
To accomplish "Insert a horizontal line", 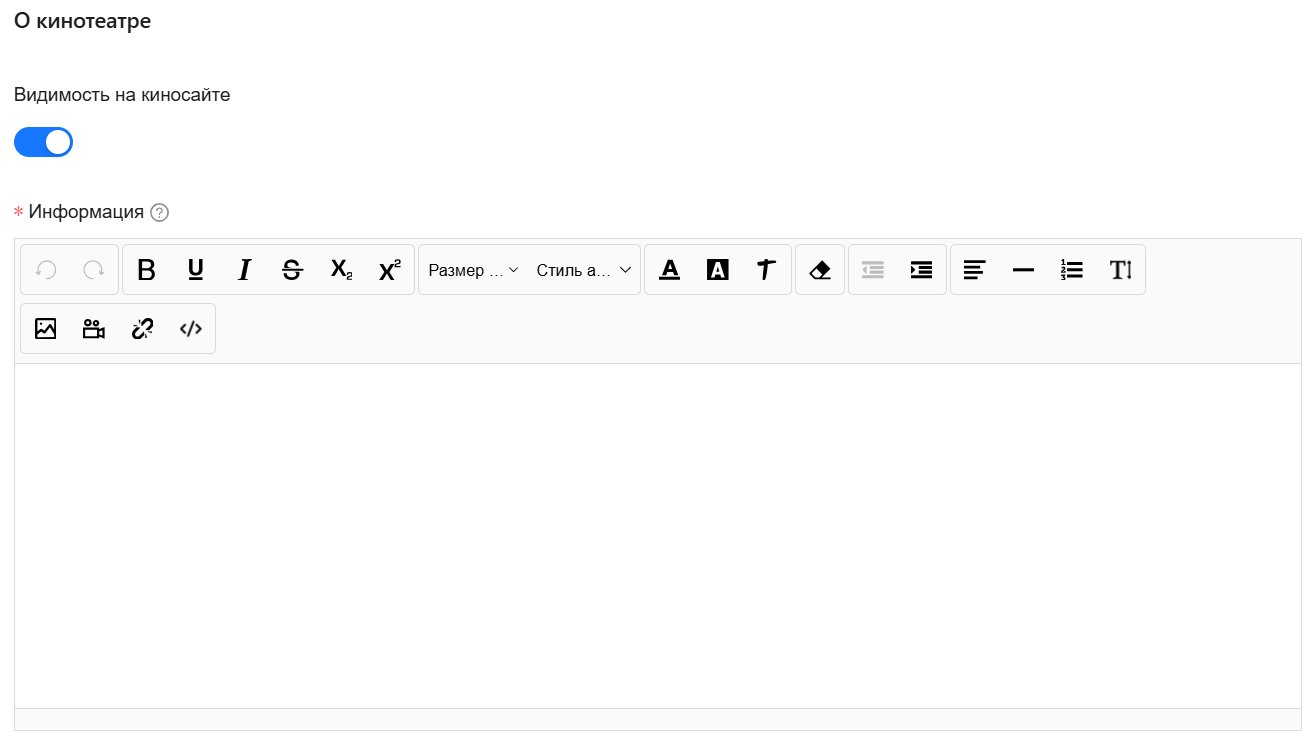I will 1023,270.
